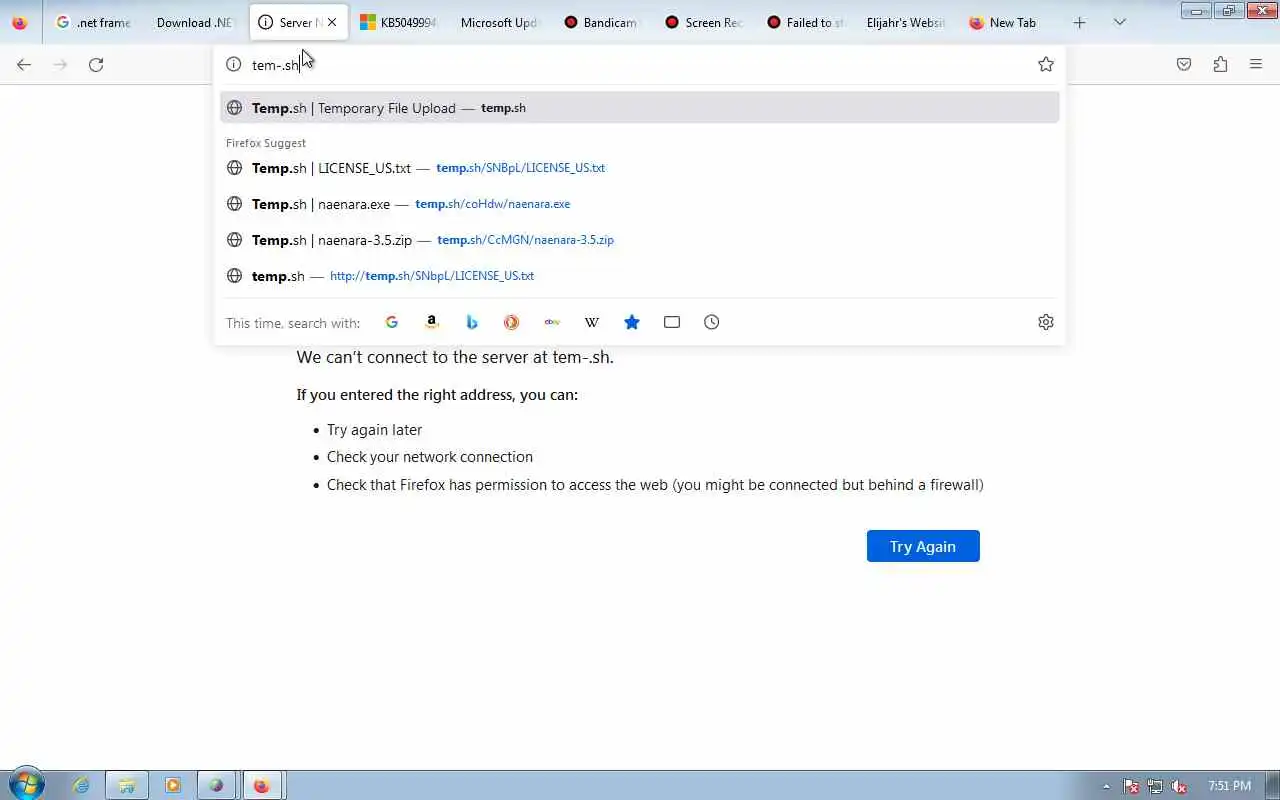
Task: Search browsing history with the clock icon
Action: [x=712, y=322]
